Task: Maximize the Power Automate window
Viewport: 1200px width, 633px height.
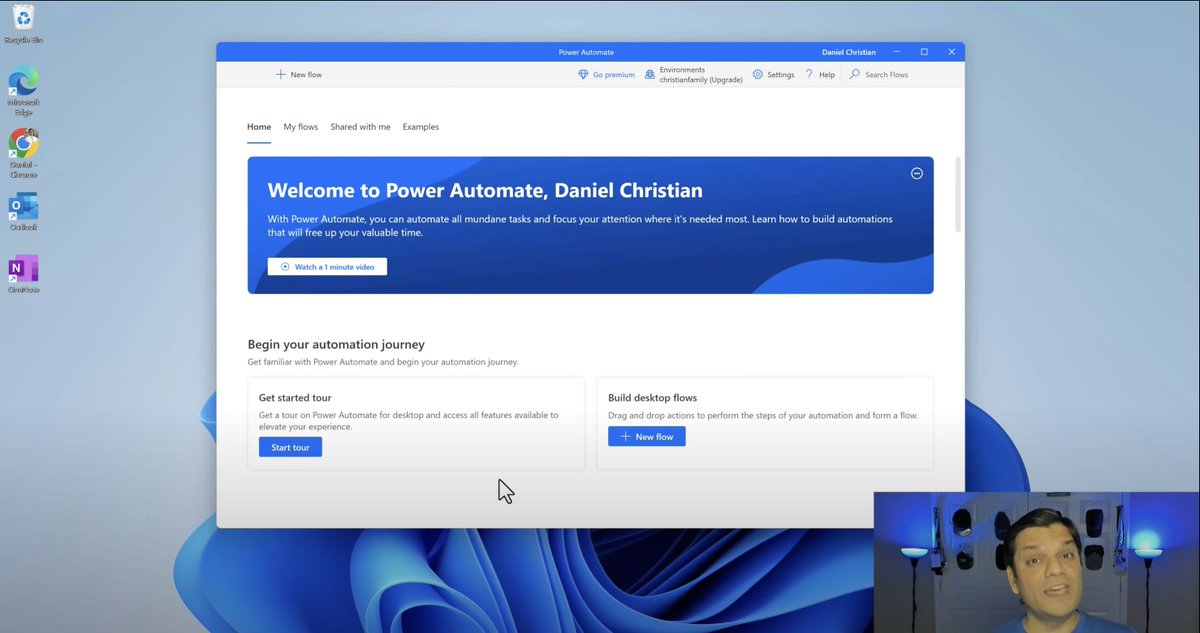Action: 924,52
